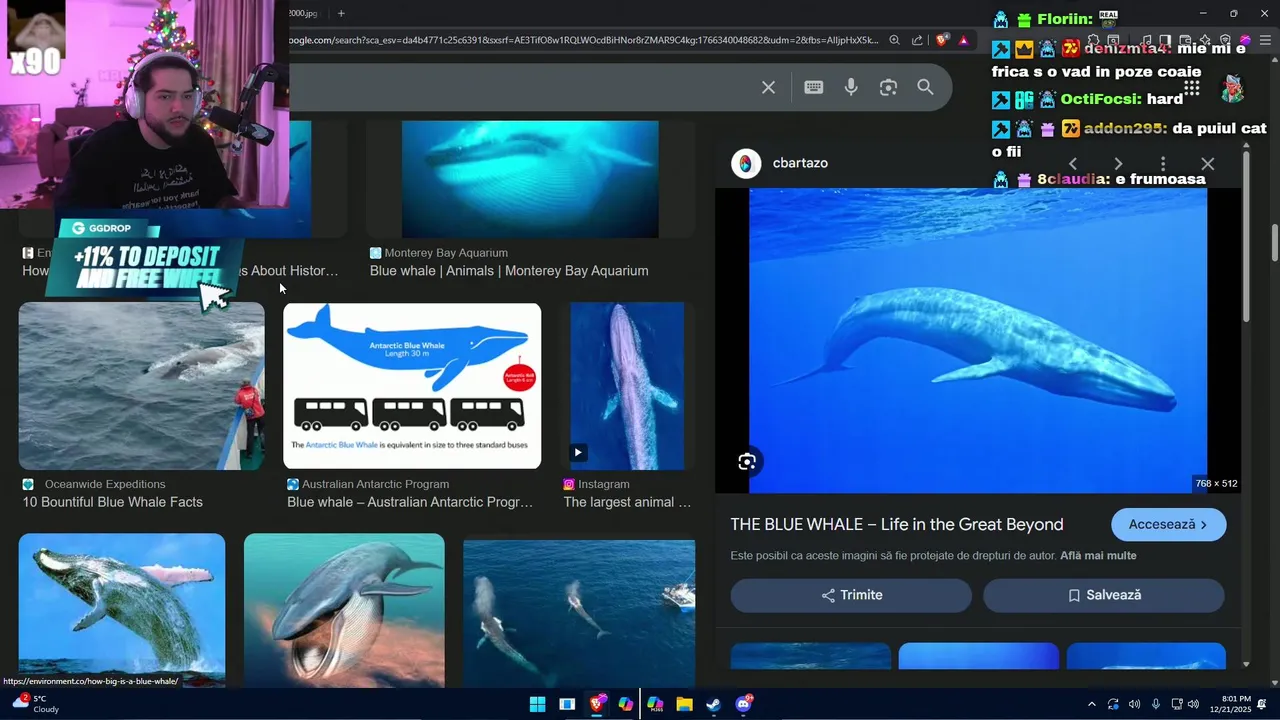Viewport: 1280px width, 720px height.
Task: Click large blue whale preview image
Action: coord(978,340)
